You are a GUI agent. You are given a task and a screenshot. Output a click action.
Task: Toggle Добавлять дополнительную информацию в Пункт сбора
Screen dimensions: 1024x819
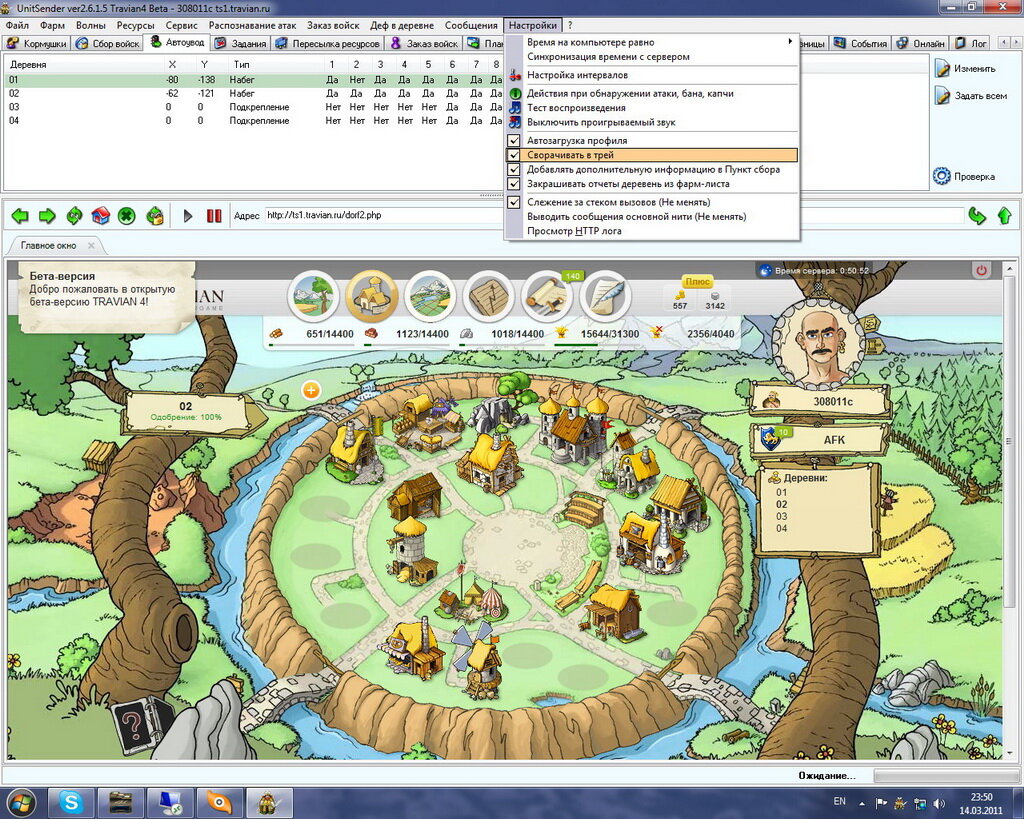652,170
